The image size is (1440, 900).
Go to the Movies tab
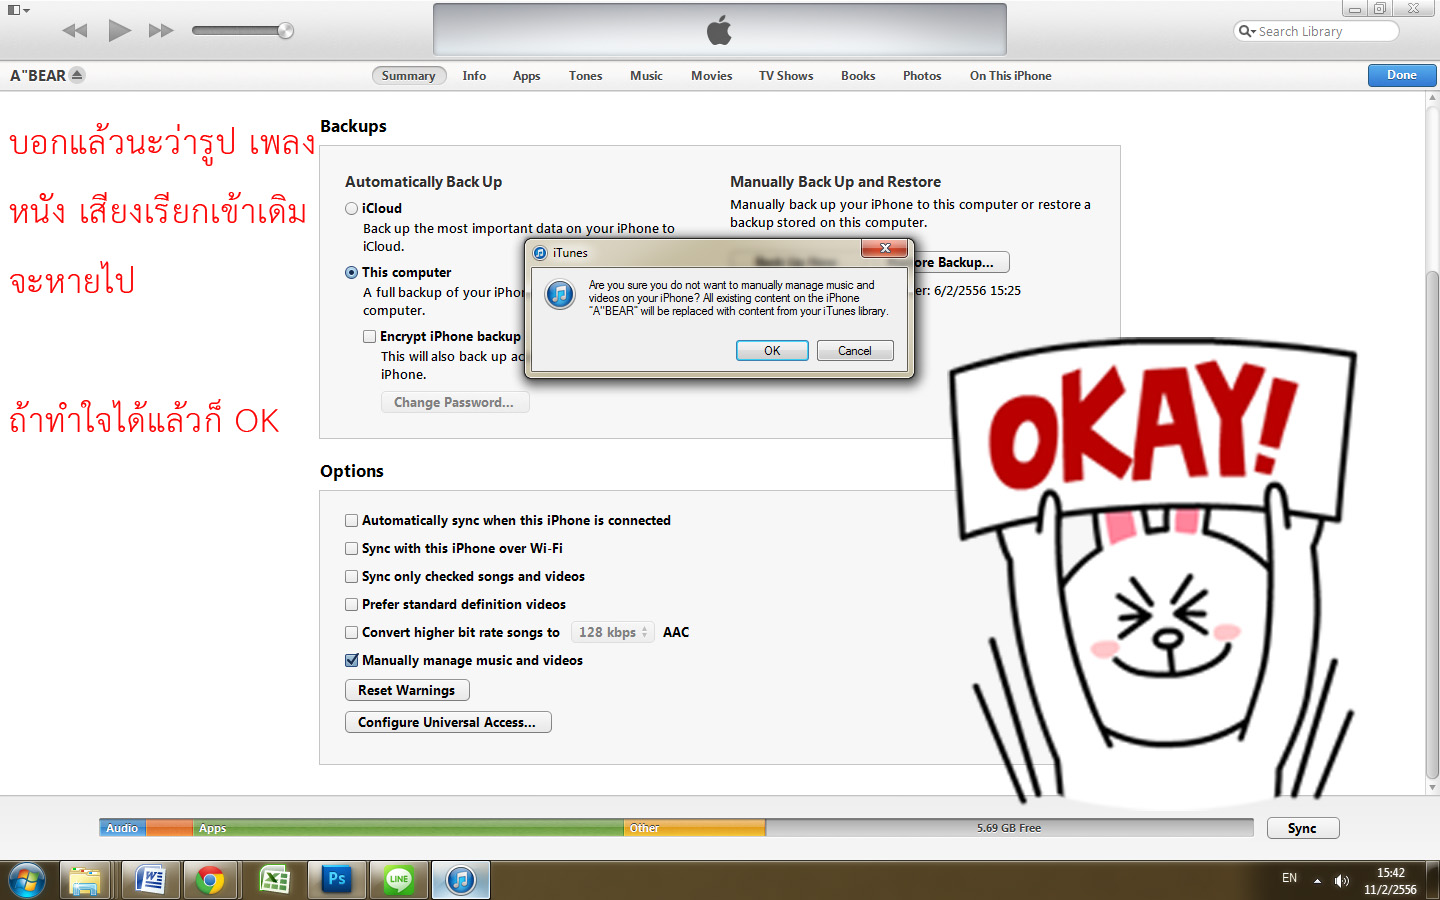711,76
